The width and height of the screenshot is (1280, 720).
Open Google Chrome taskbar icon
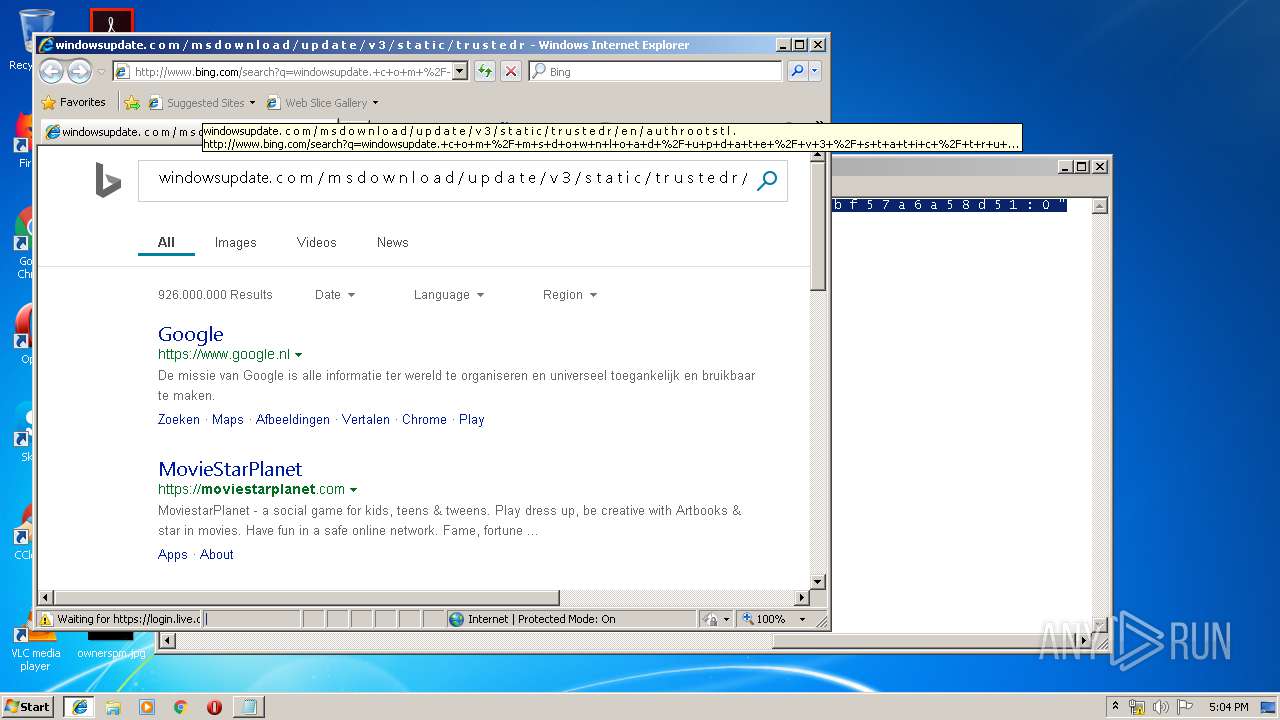[x=180, y=707]
